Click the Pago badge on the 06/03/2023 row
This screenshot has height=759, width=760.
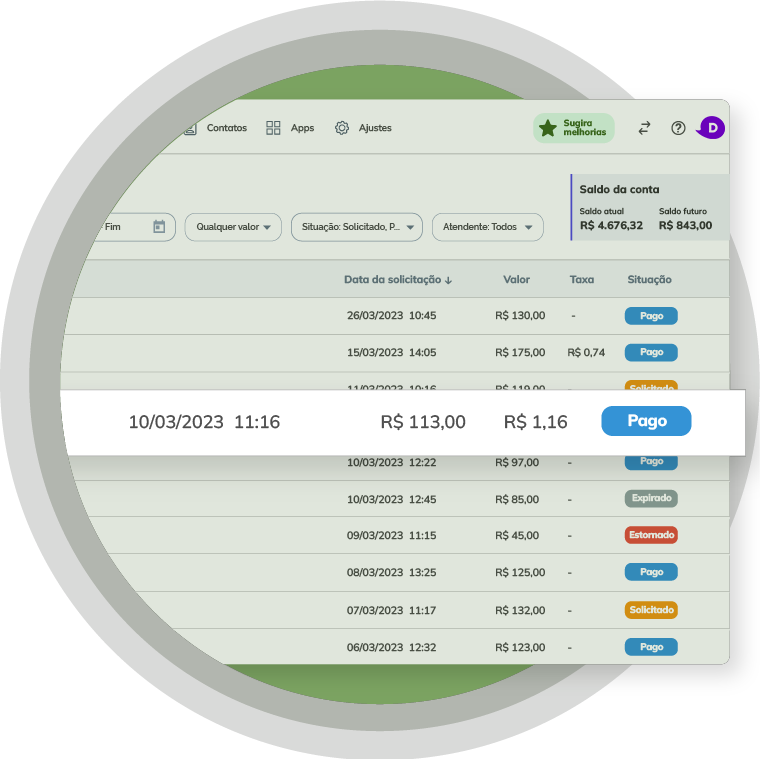click(651, 647)
